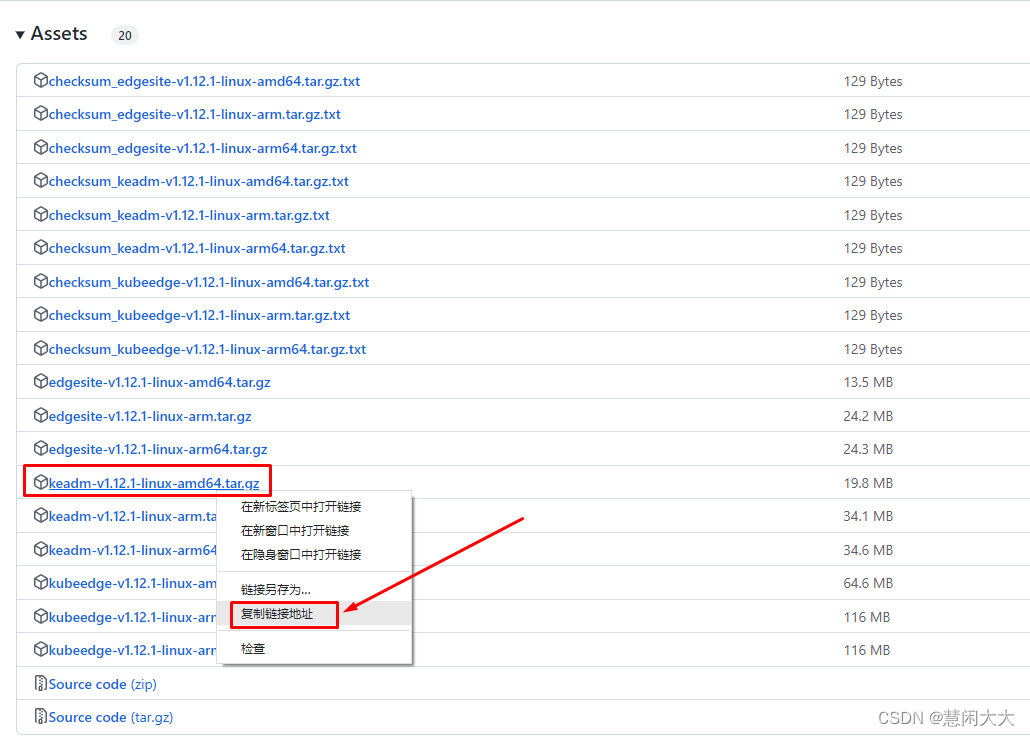Click package icon beside checksum_kubeedge-v1.12.1-linux-arm.tar.gz.txt
This screenshot has height=736, width=1030.
[41, 314]
